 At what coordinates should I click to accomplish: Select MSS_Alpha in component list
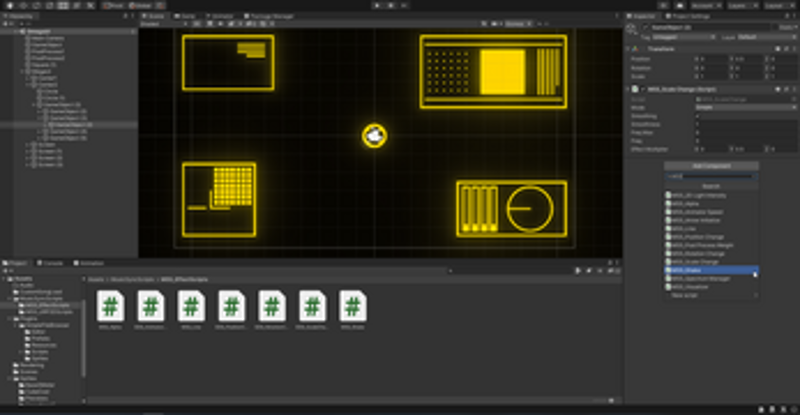pos(711,204)
